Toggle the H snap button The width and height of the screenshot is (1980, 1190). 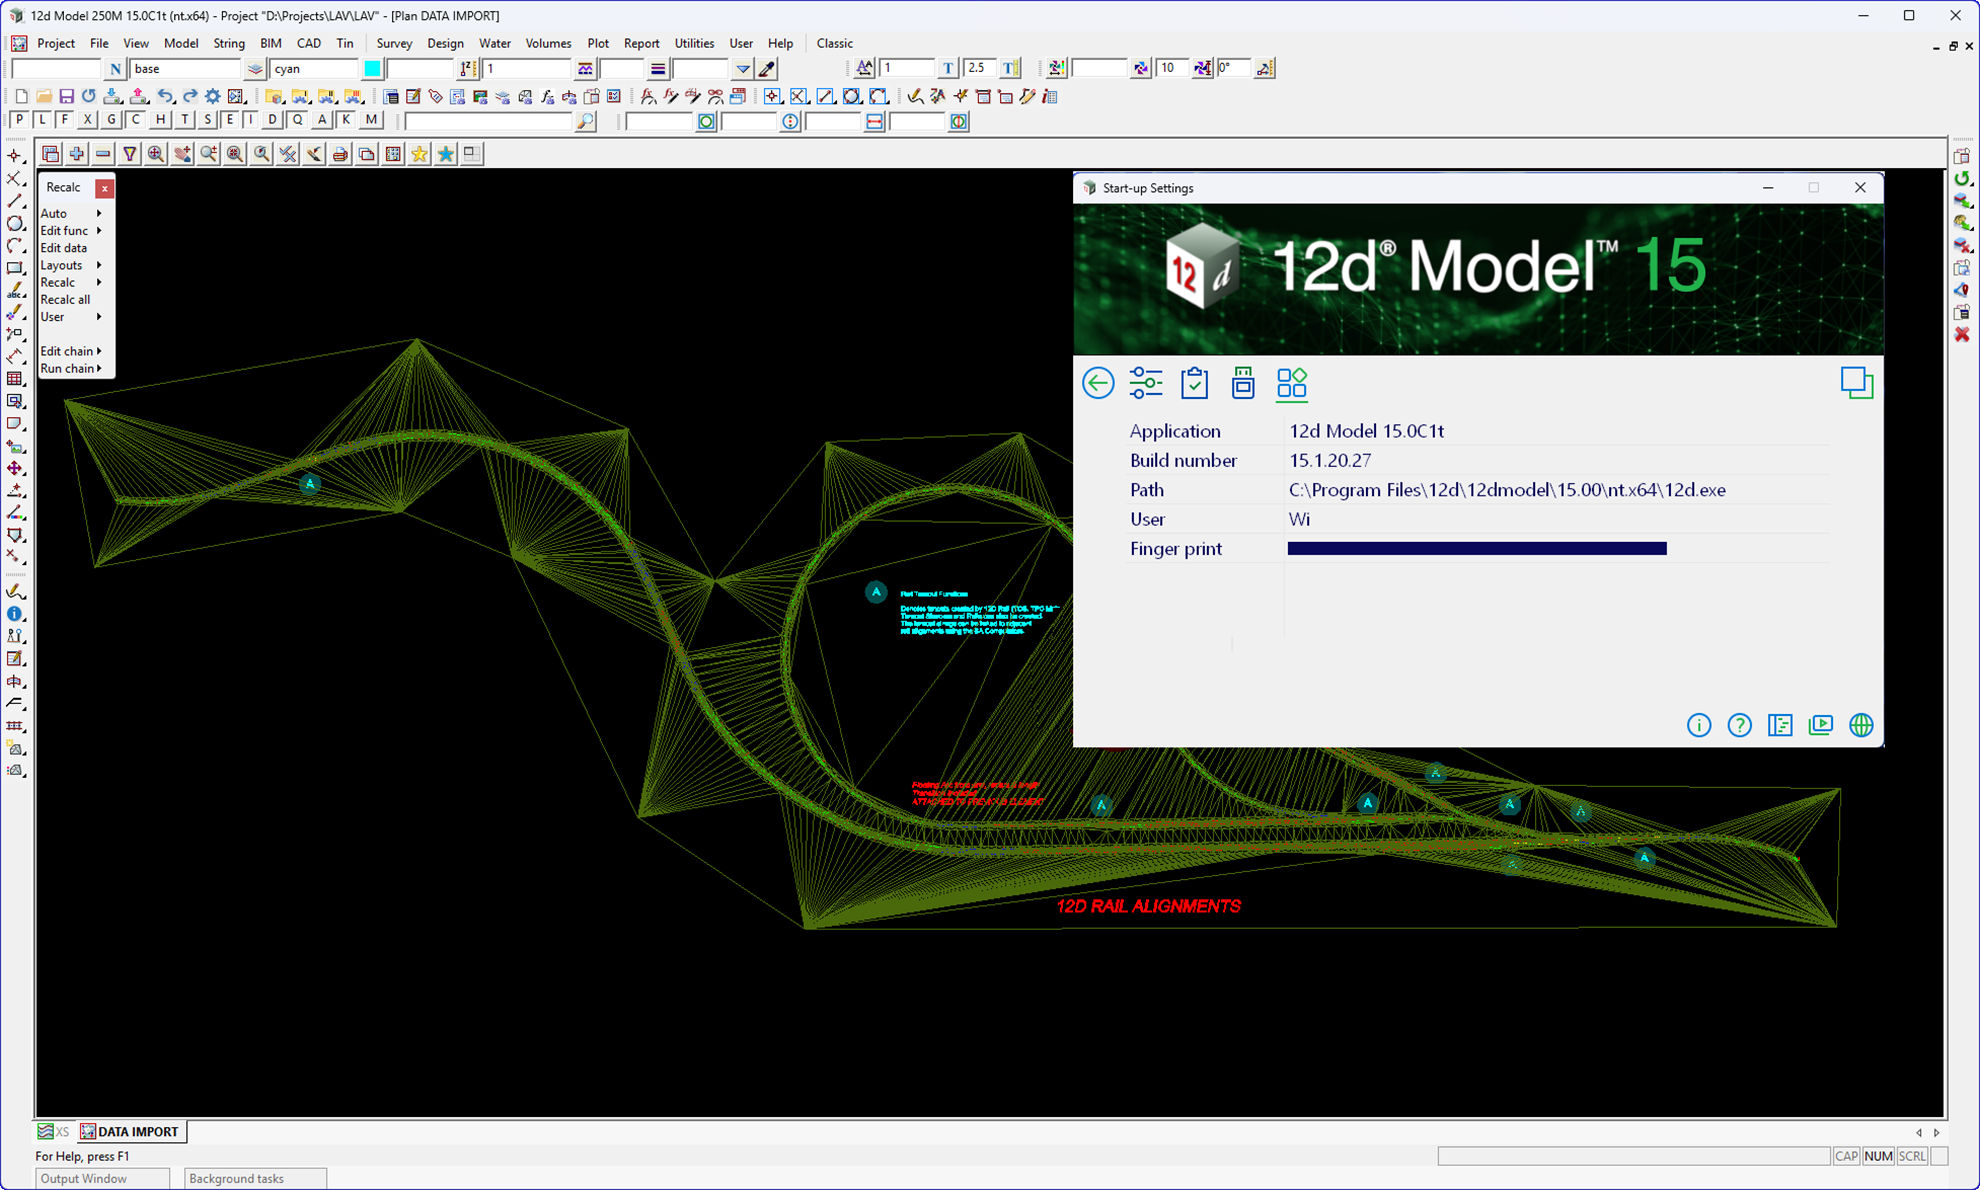(x=160, y=119)
